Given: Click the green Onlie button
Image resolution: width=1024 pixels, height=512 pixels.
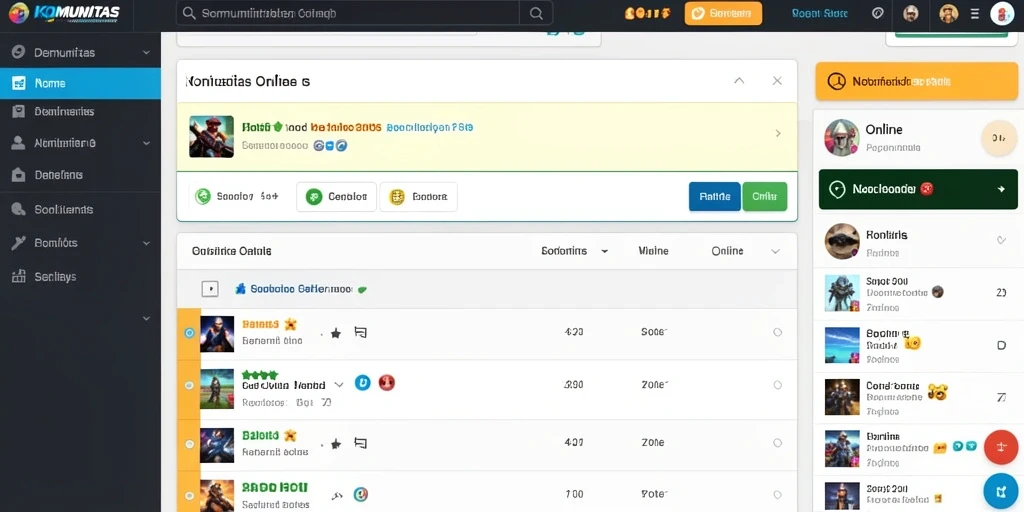Looking at the screenshot, I should [x=764, y=196].
